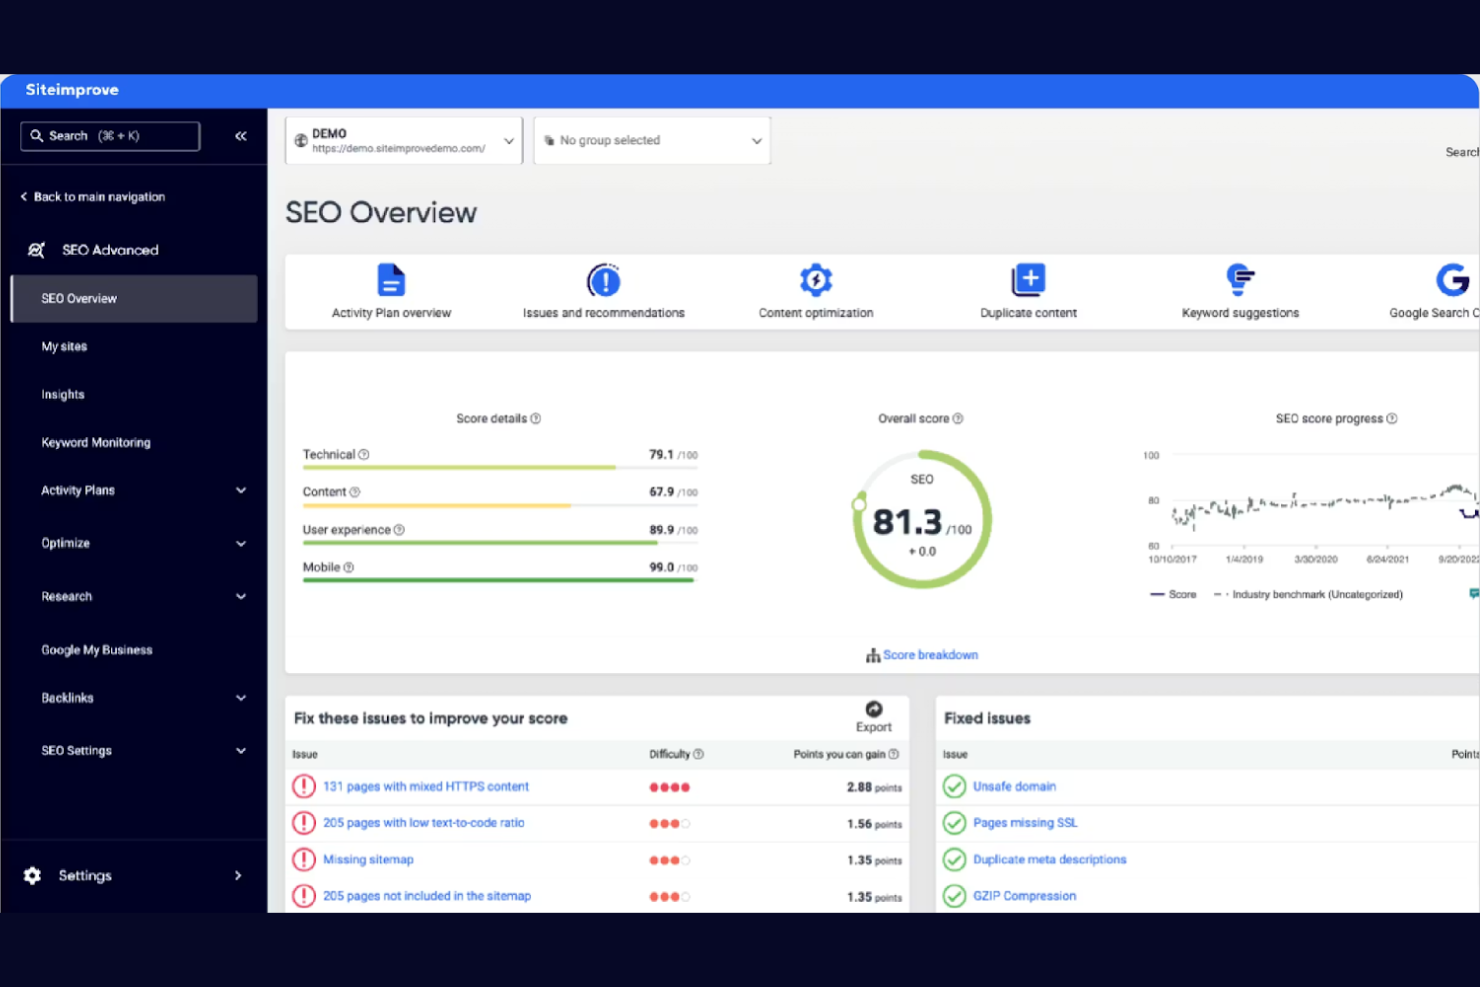Select SEO Overview in the sidebar

[x=79, y=298]
